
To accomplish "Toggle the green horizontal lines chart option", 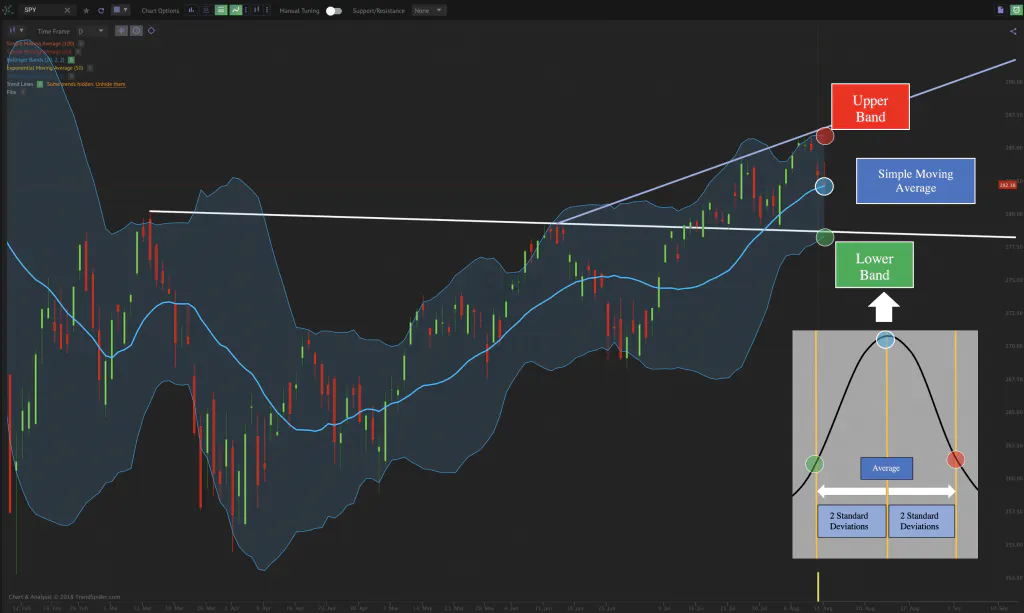I will (221, 10).
